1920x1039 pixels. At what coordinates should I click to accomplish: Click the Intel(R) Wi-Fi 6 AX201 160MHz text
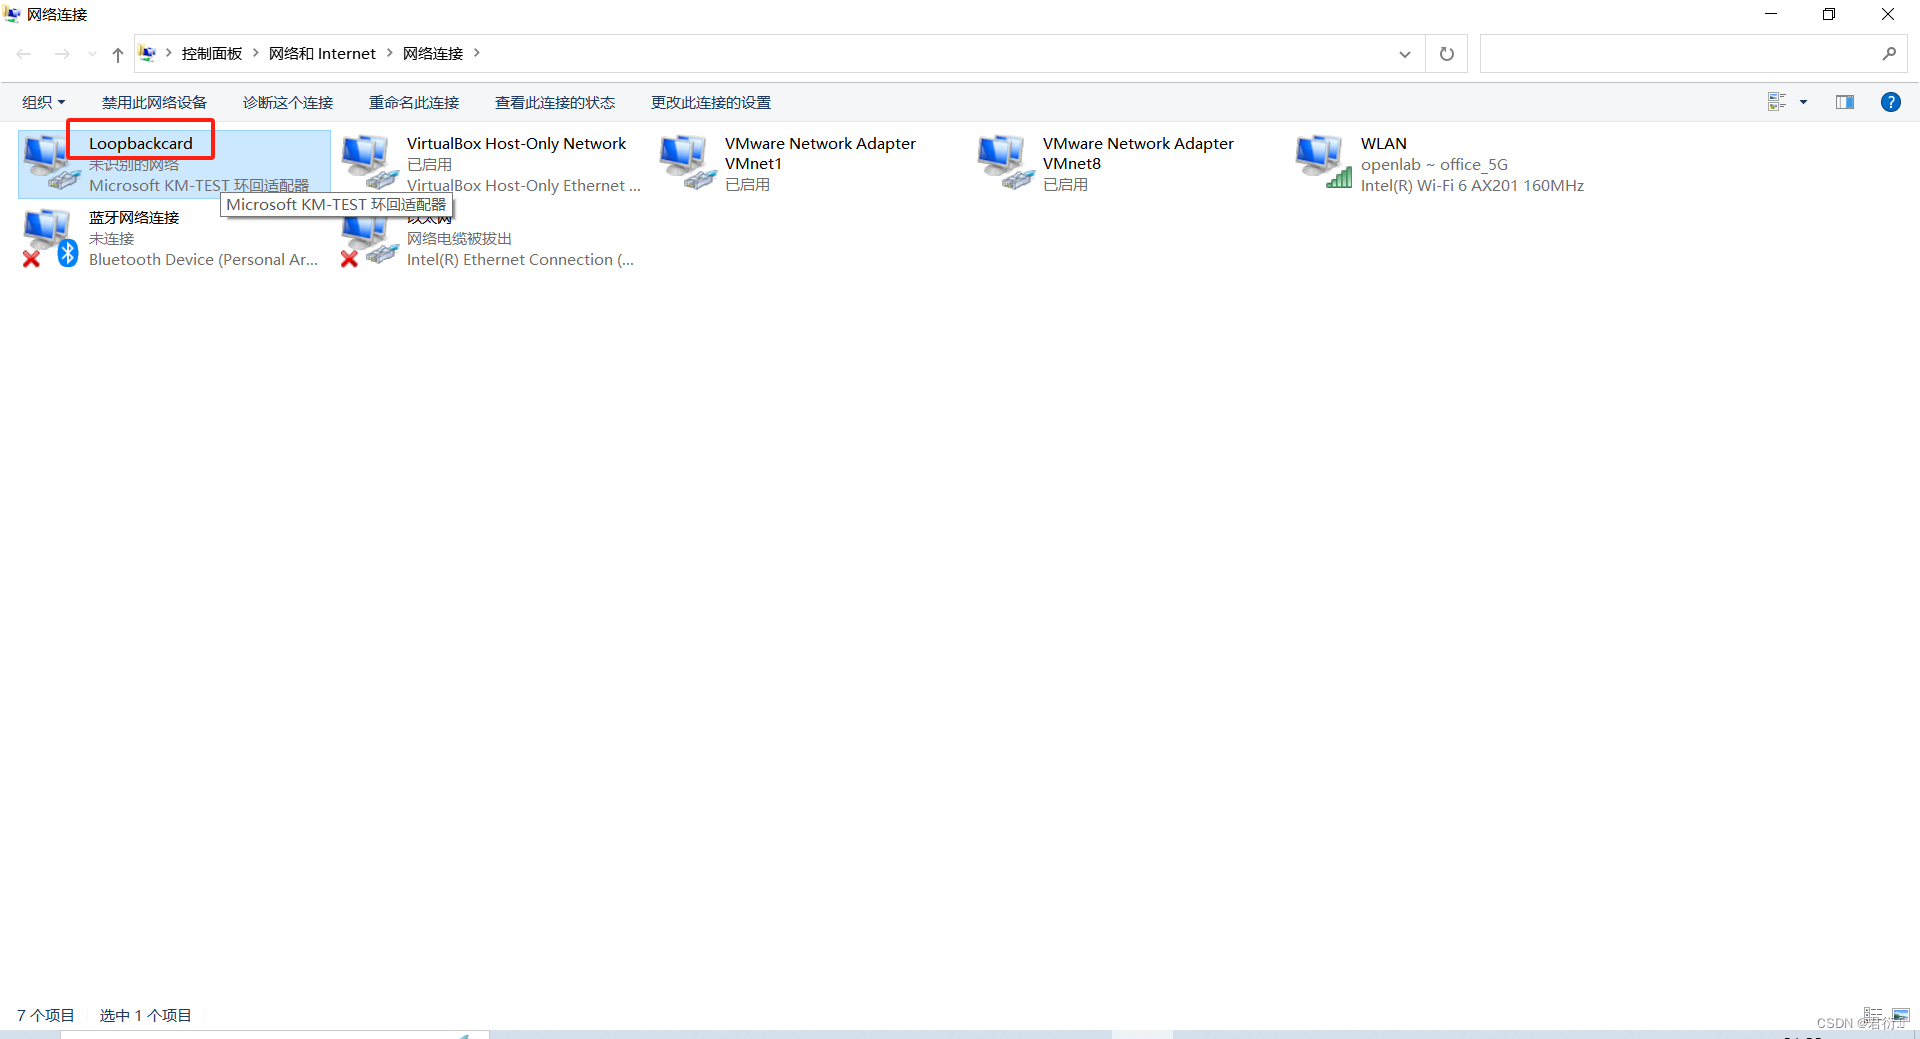click(x=1472, y=186)
